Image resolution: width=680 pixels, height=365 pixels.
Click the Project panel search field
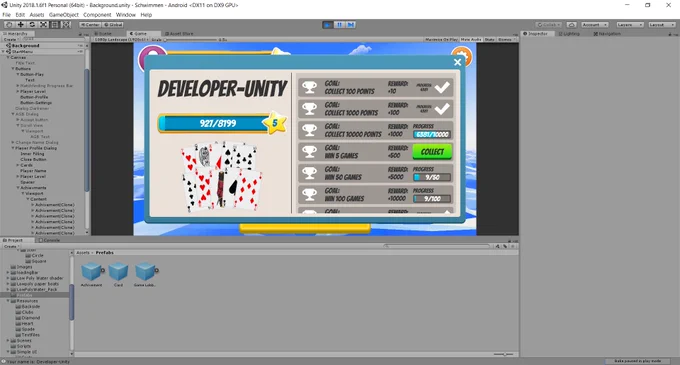click(x=438, y=246)
